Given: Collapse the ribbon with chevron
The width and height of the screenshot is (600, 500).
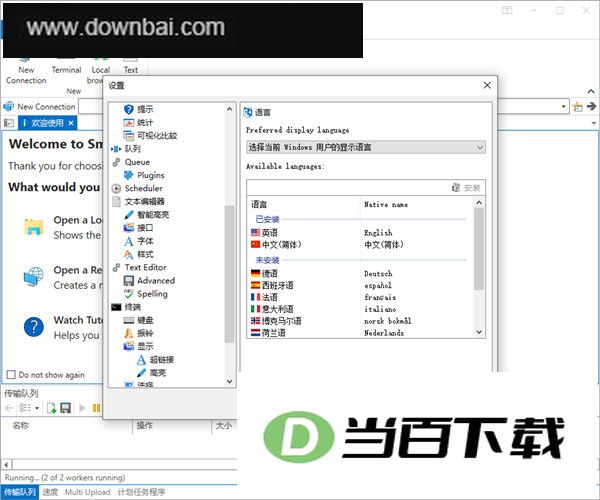Looking at the screenshot, I should [x=591, y=91].
